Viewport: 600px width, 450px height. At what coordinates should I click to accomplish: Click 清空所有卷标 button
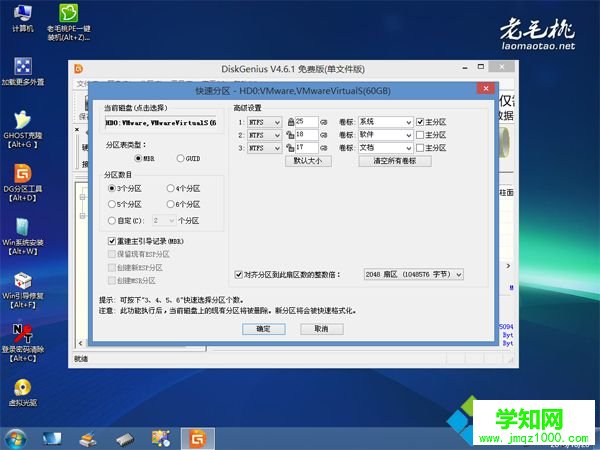pos(395,161)
